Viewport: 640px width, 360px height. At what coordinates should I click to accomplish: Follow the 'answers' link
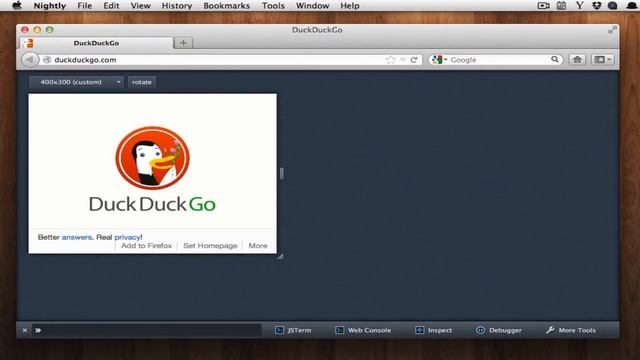pos(77,237)
